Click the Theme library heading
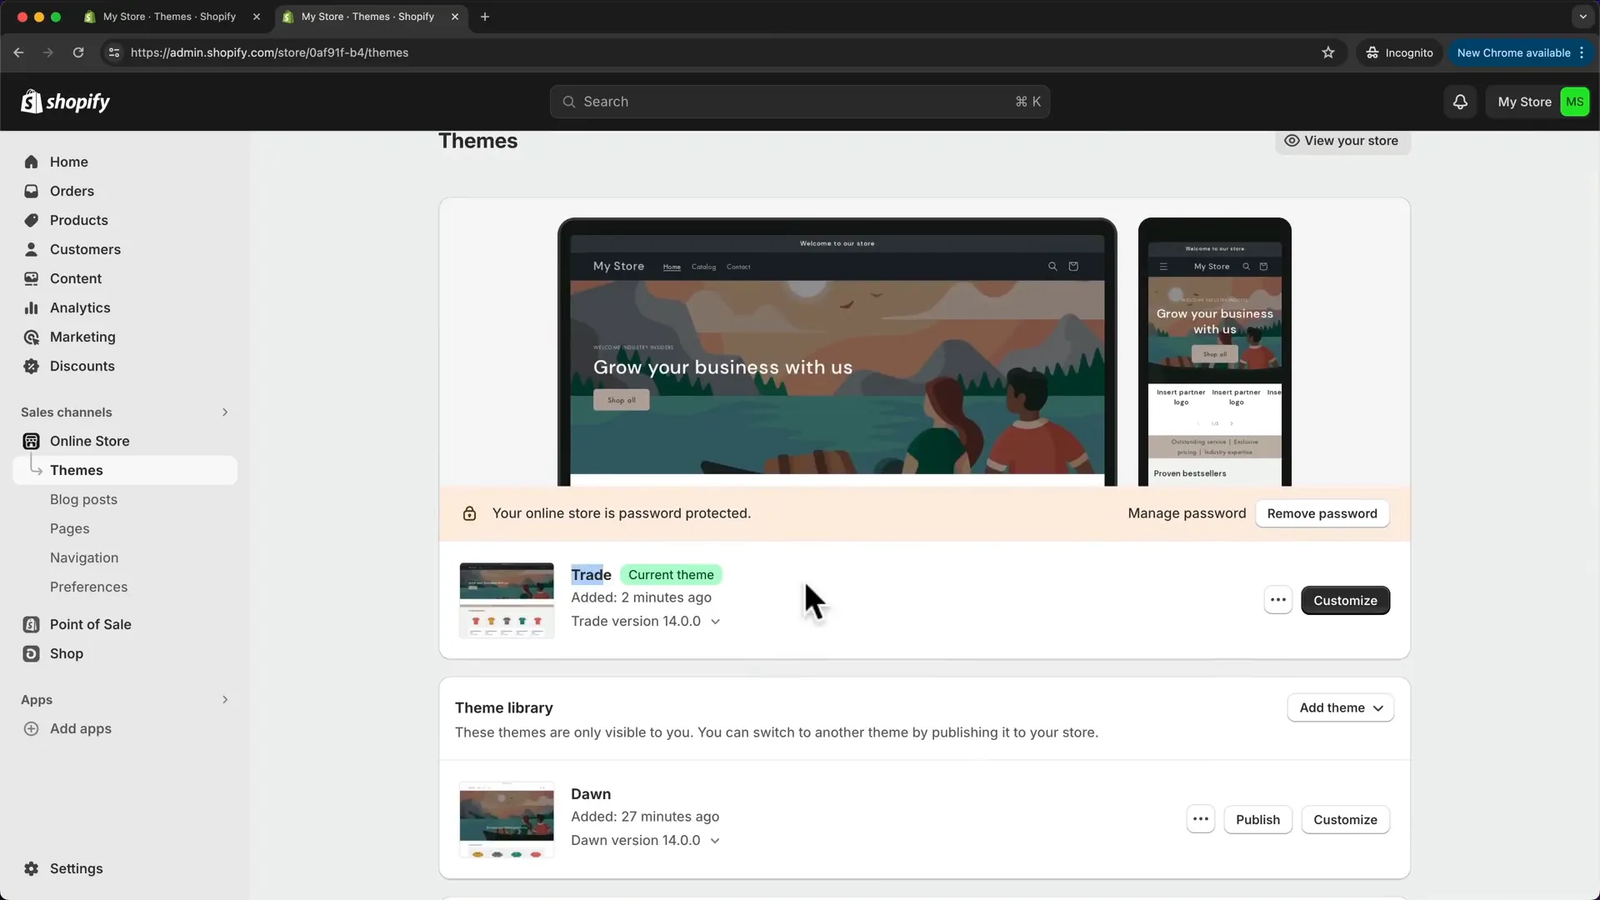This screenshot has height=900, width=1600. [x=504, y=708]
